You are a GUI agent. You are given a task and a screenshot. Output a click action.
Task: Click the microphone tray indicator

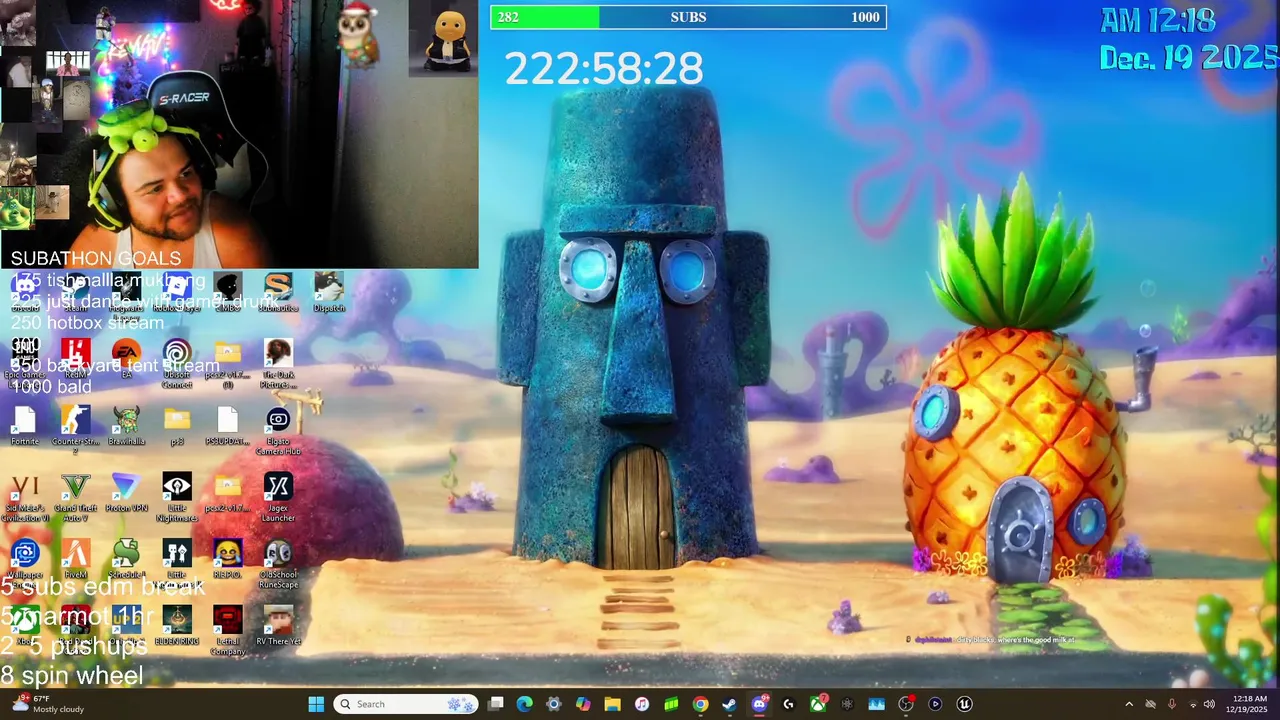pyautogui.click(x=1171, y=704)
